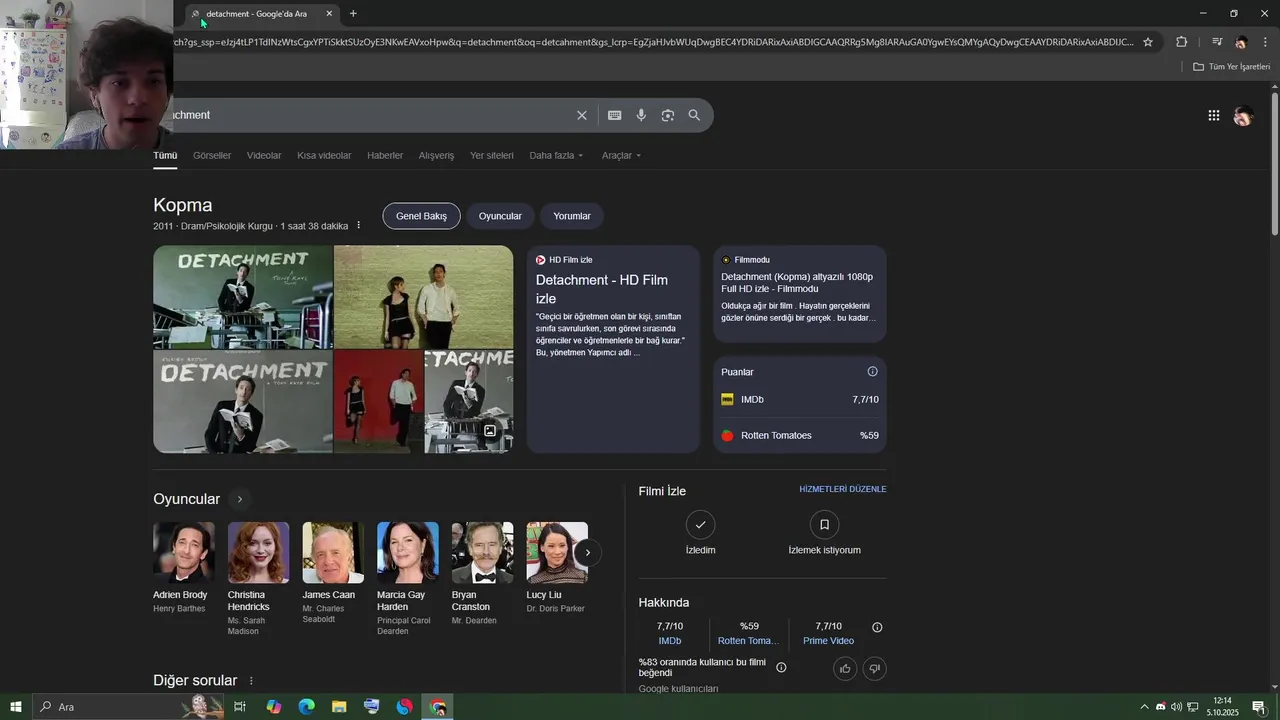The image size is (1280, 720).
Task: Submit search with the magnifier icon
Action: (x=694, y=115)
